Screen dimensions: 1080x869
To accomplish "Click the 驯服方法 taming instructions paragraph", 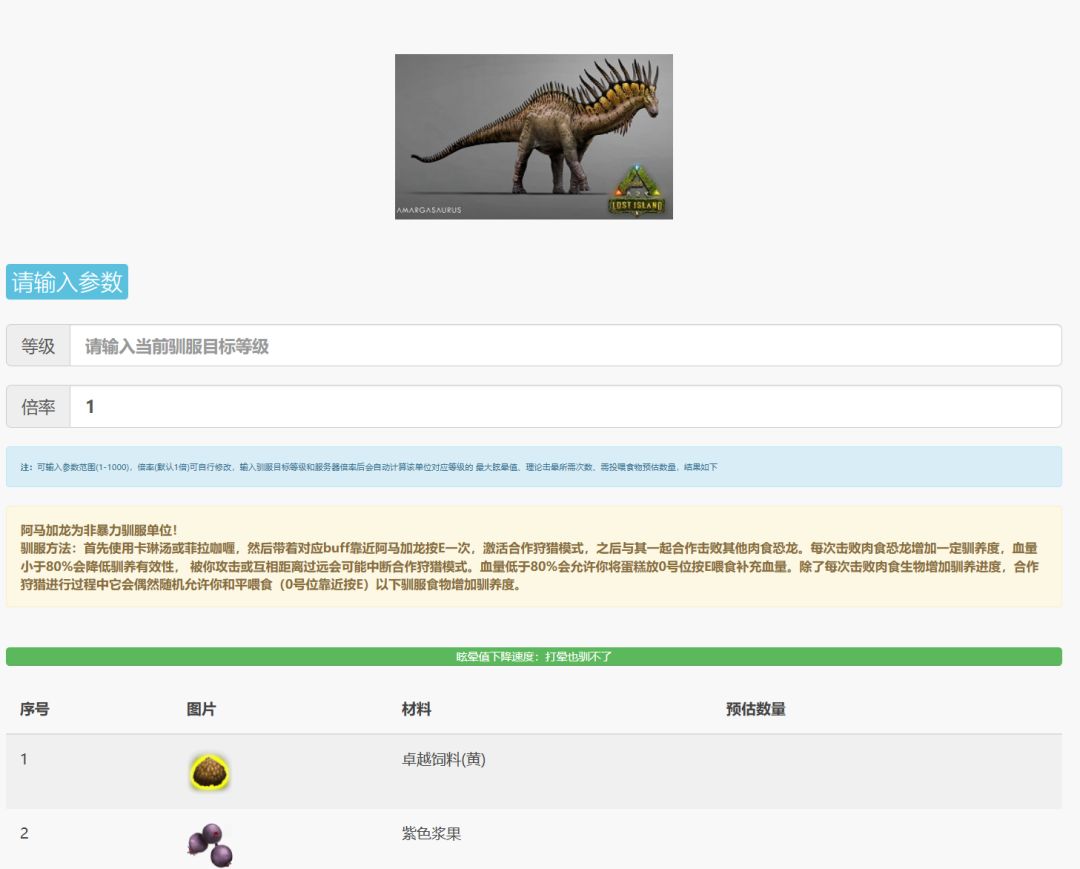I will click(x=529, y=566).
